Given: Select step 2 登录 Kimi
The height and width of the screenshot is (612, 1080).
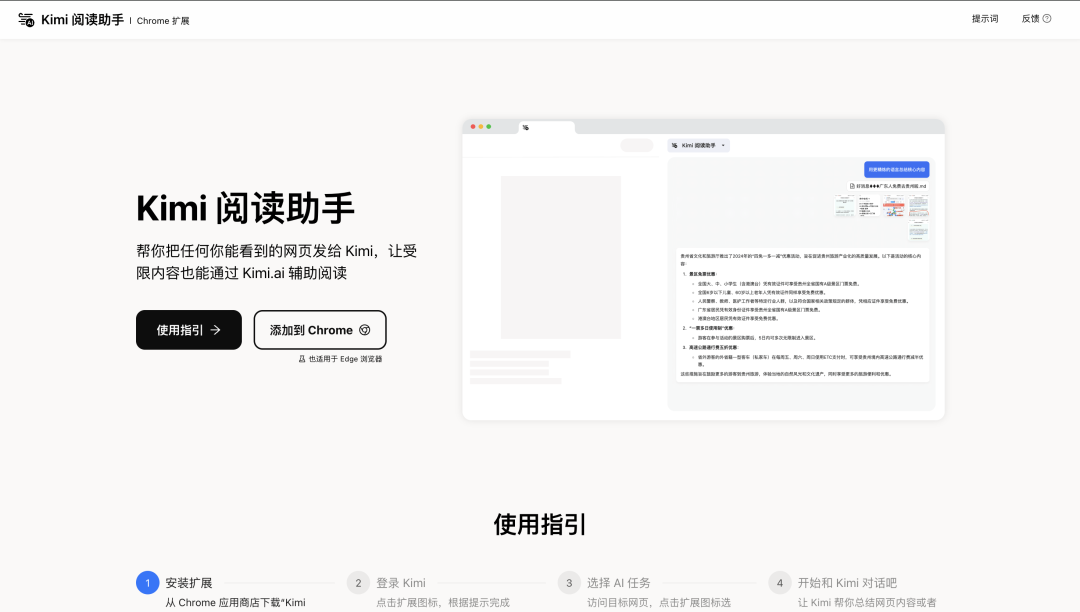Looking at the screenshot, I should tap(401, 583).
